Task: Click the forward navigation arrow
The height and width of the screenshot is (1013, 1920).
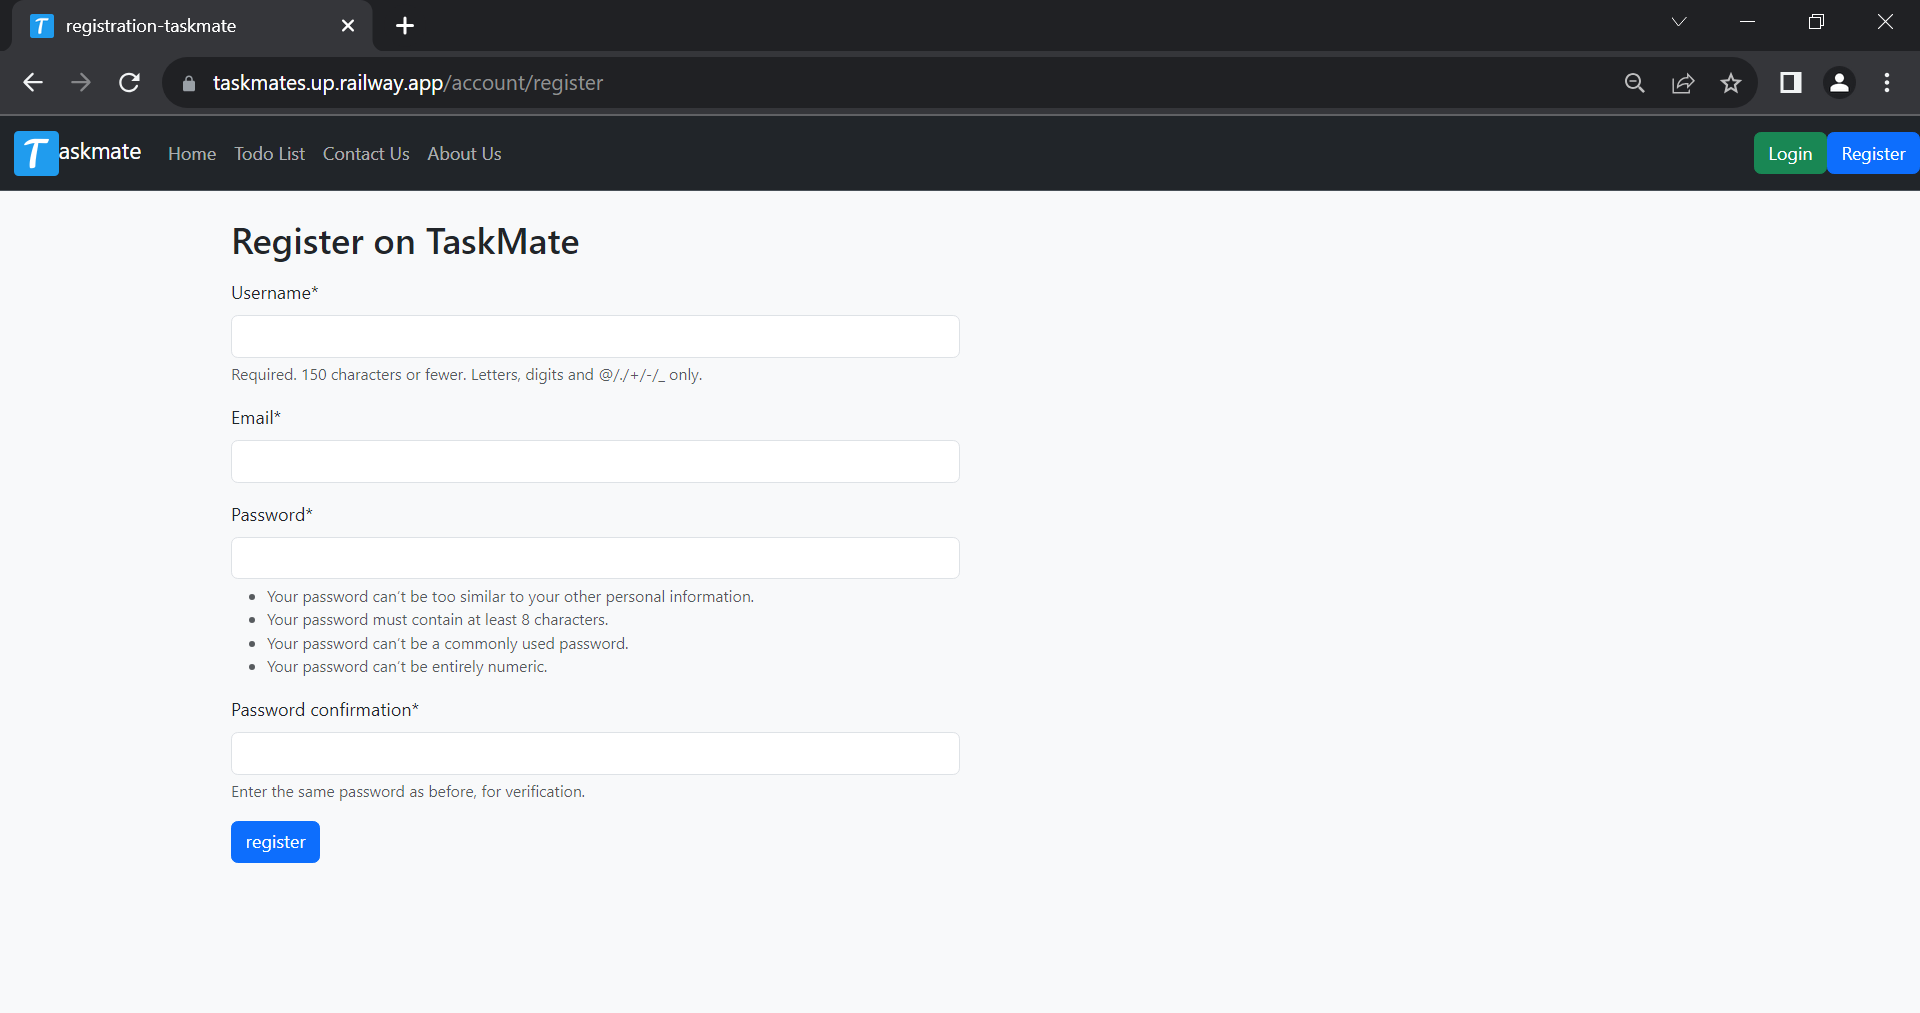Action: 80,83
